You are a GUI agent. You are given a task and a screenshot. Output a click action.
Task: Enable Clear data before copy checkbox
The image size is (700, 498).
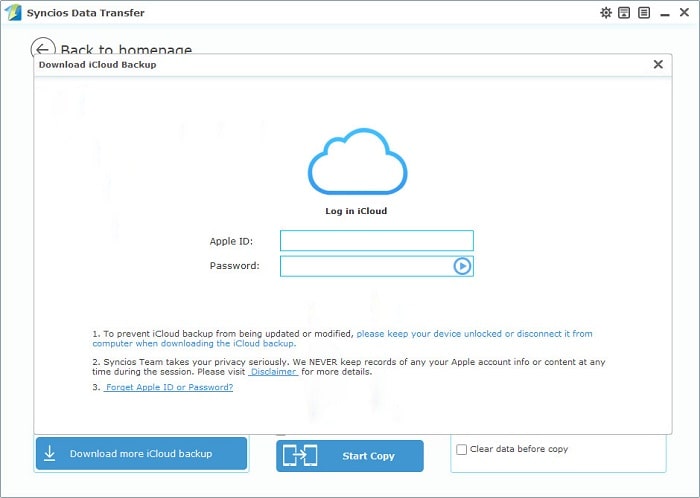pyautogui.click(x=462, y=449)
